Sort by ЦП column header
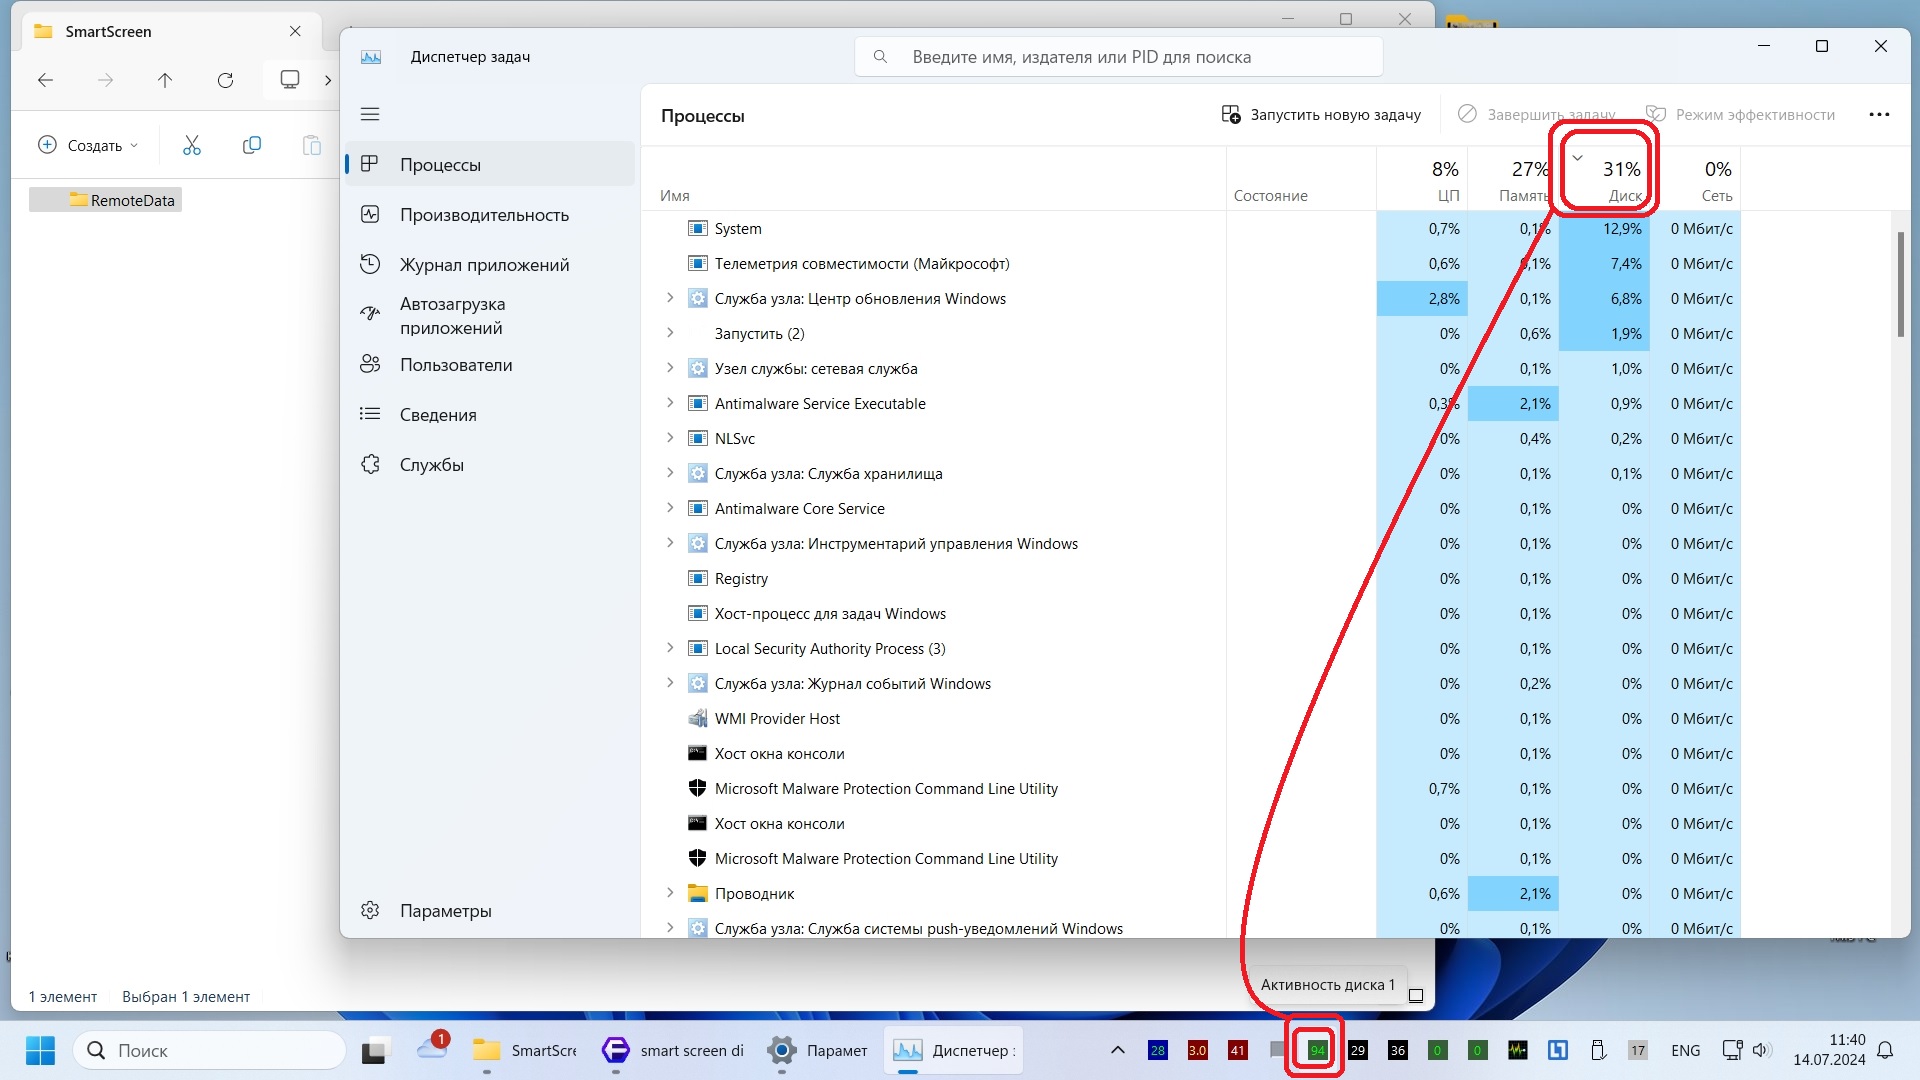 click(x=1422, y=180)
